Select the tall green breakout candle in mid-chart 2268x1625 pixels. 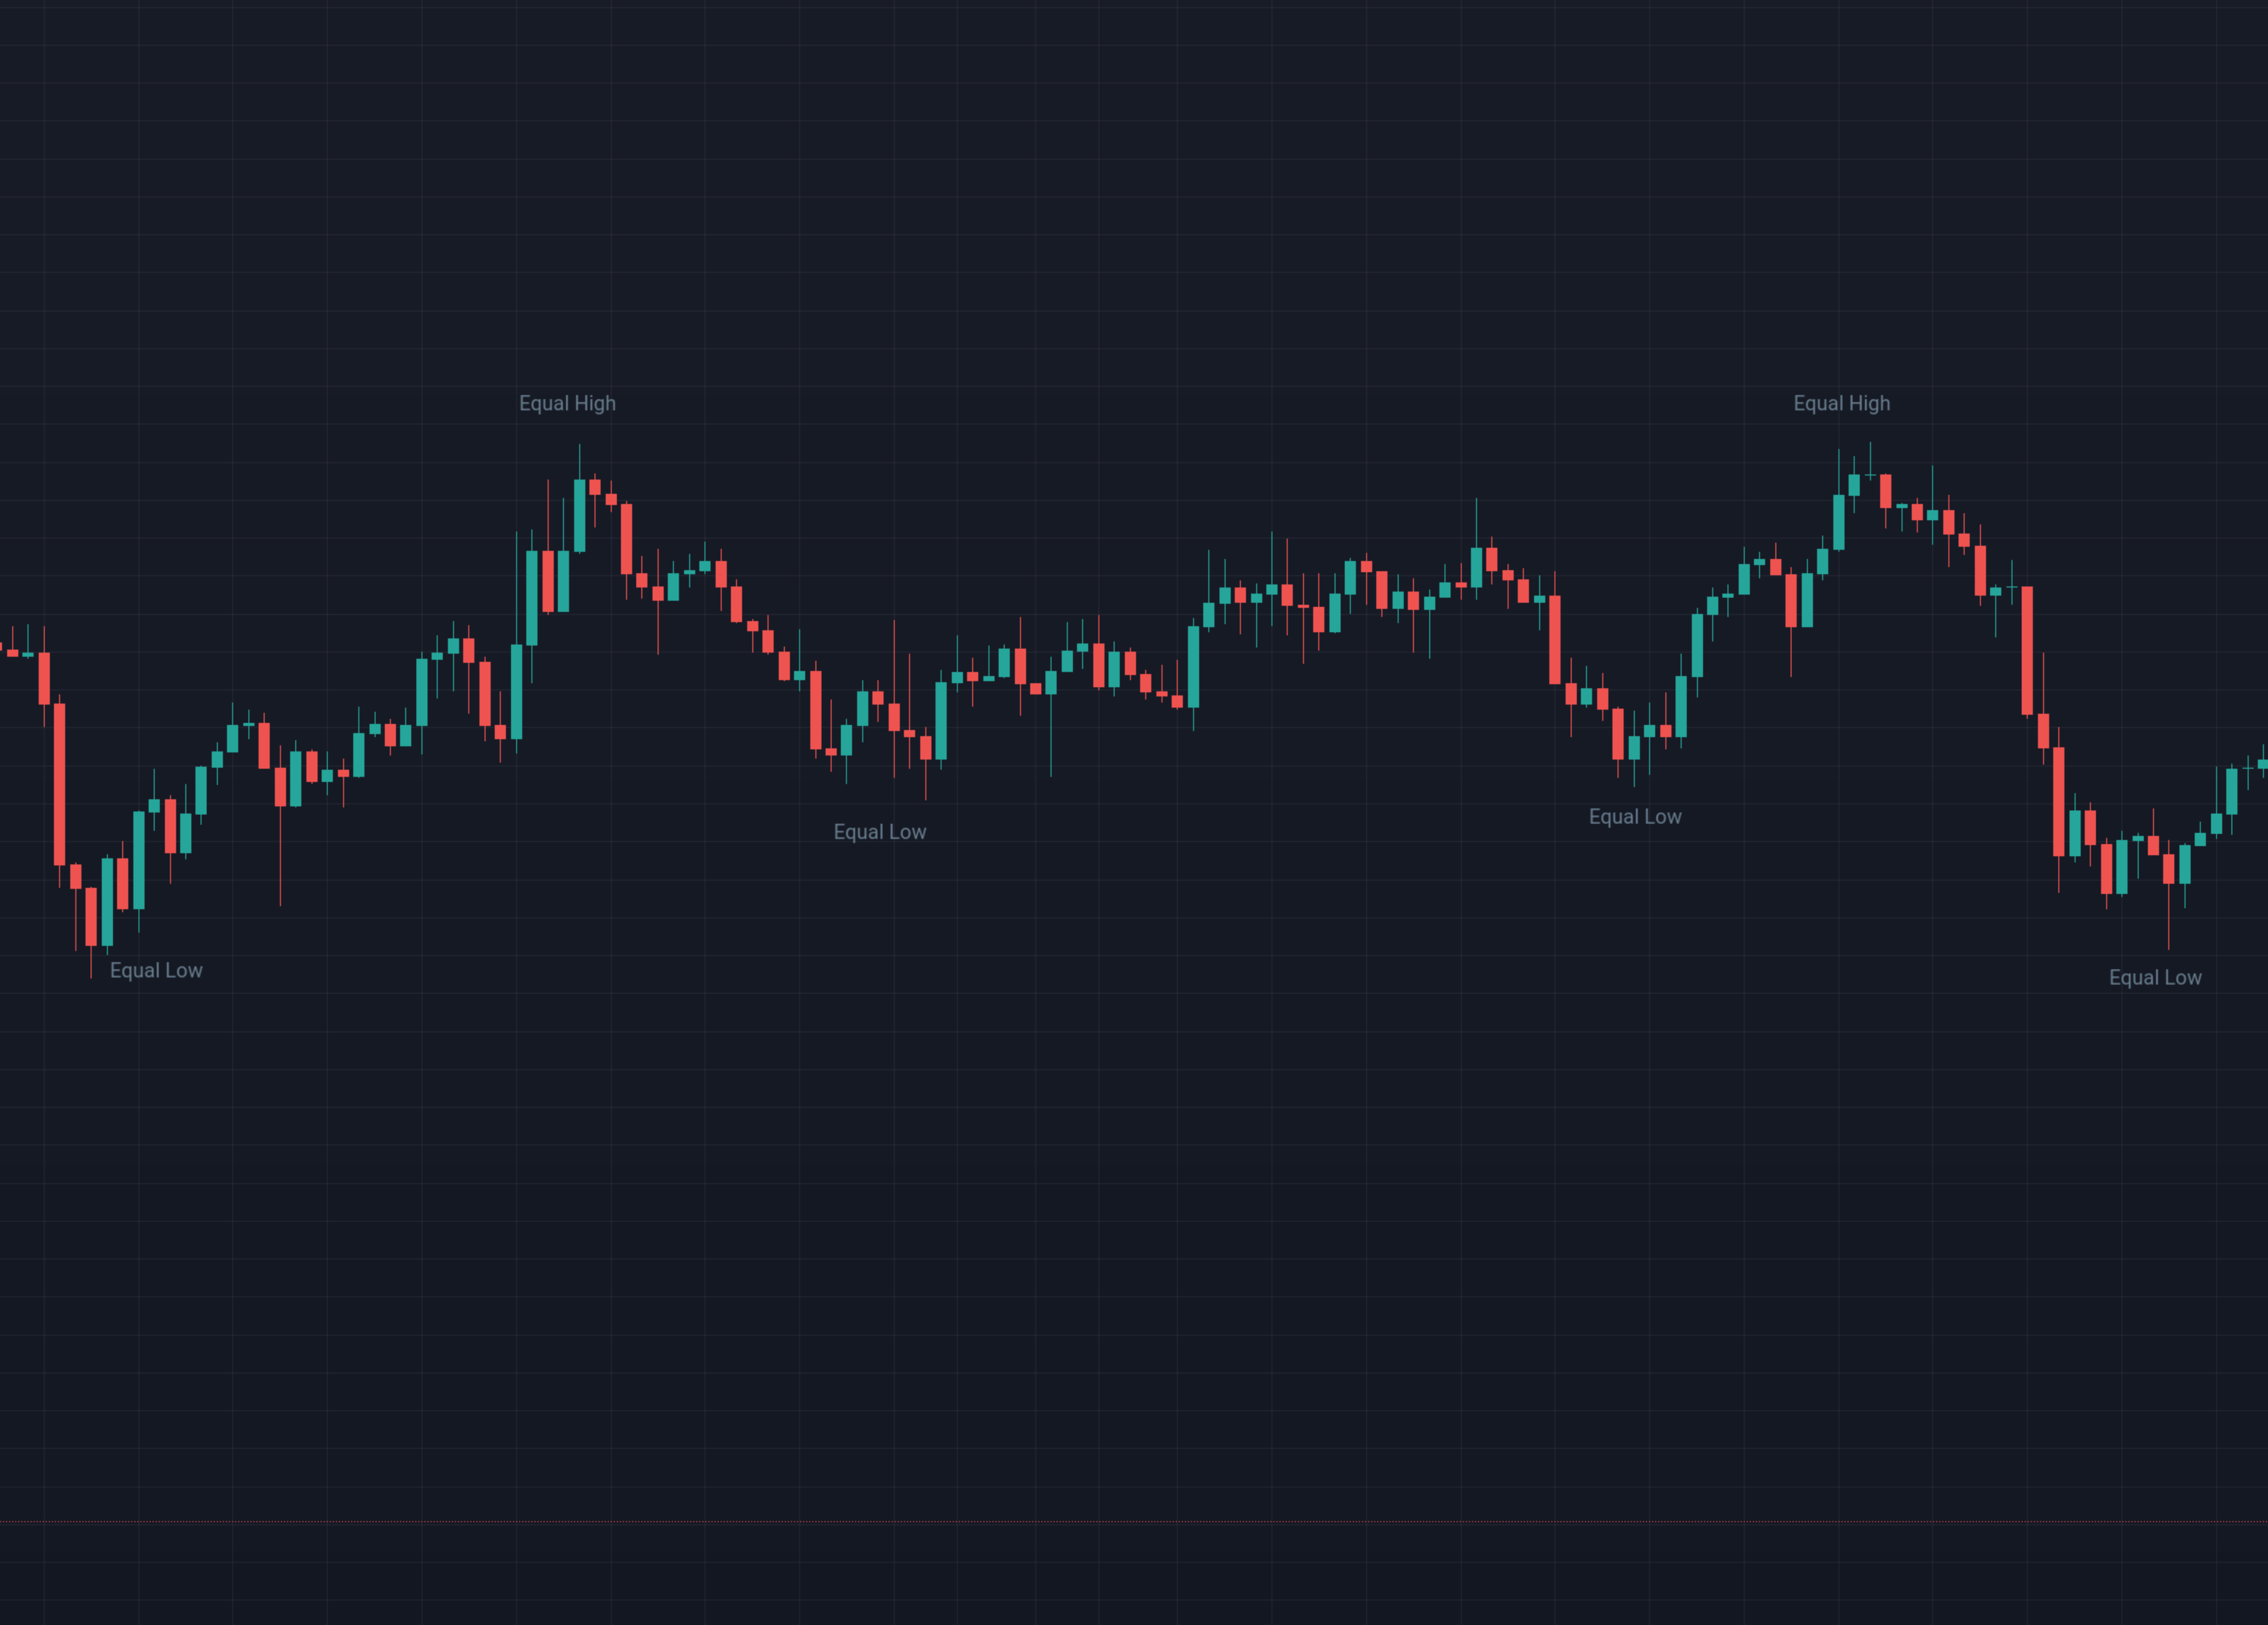point(1193,666)
